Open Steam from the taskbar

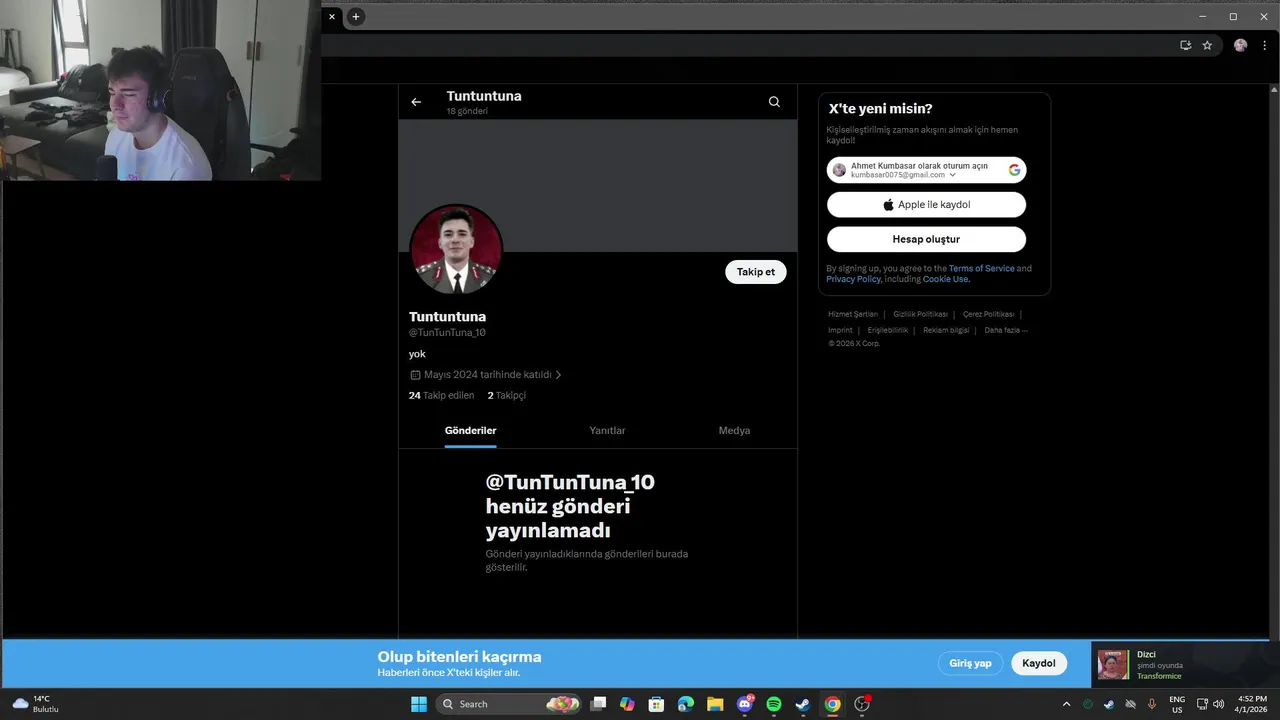pyautogui.click(x=803, y=704)
